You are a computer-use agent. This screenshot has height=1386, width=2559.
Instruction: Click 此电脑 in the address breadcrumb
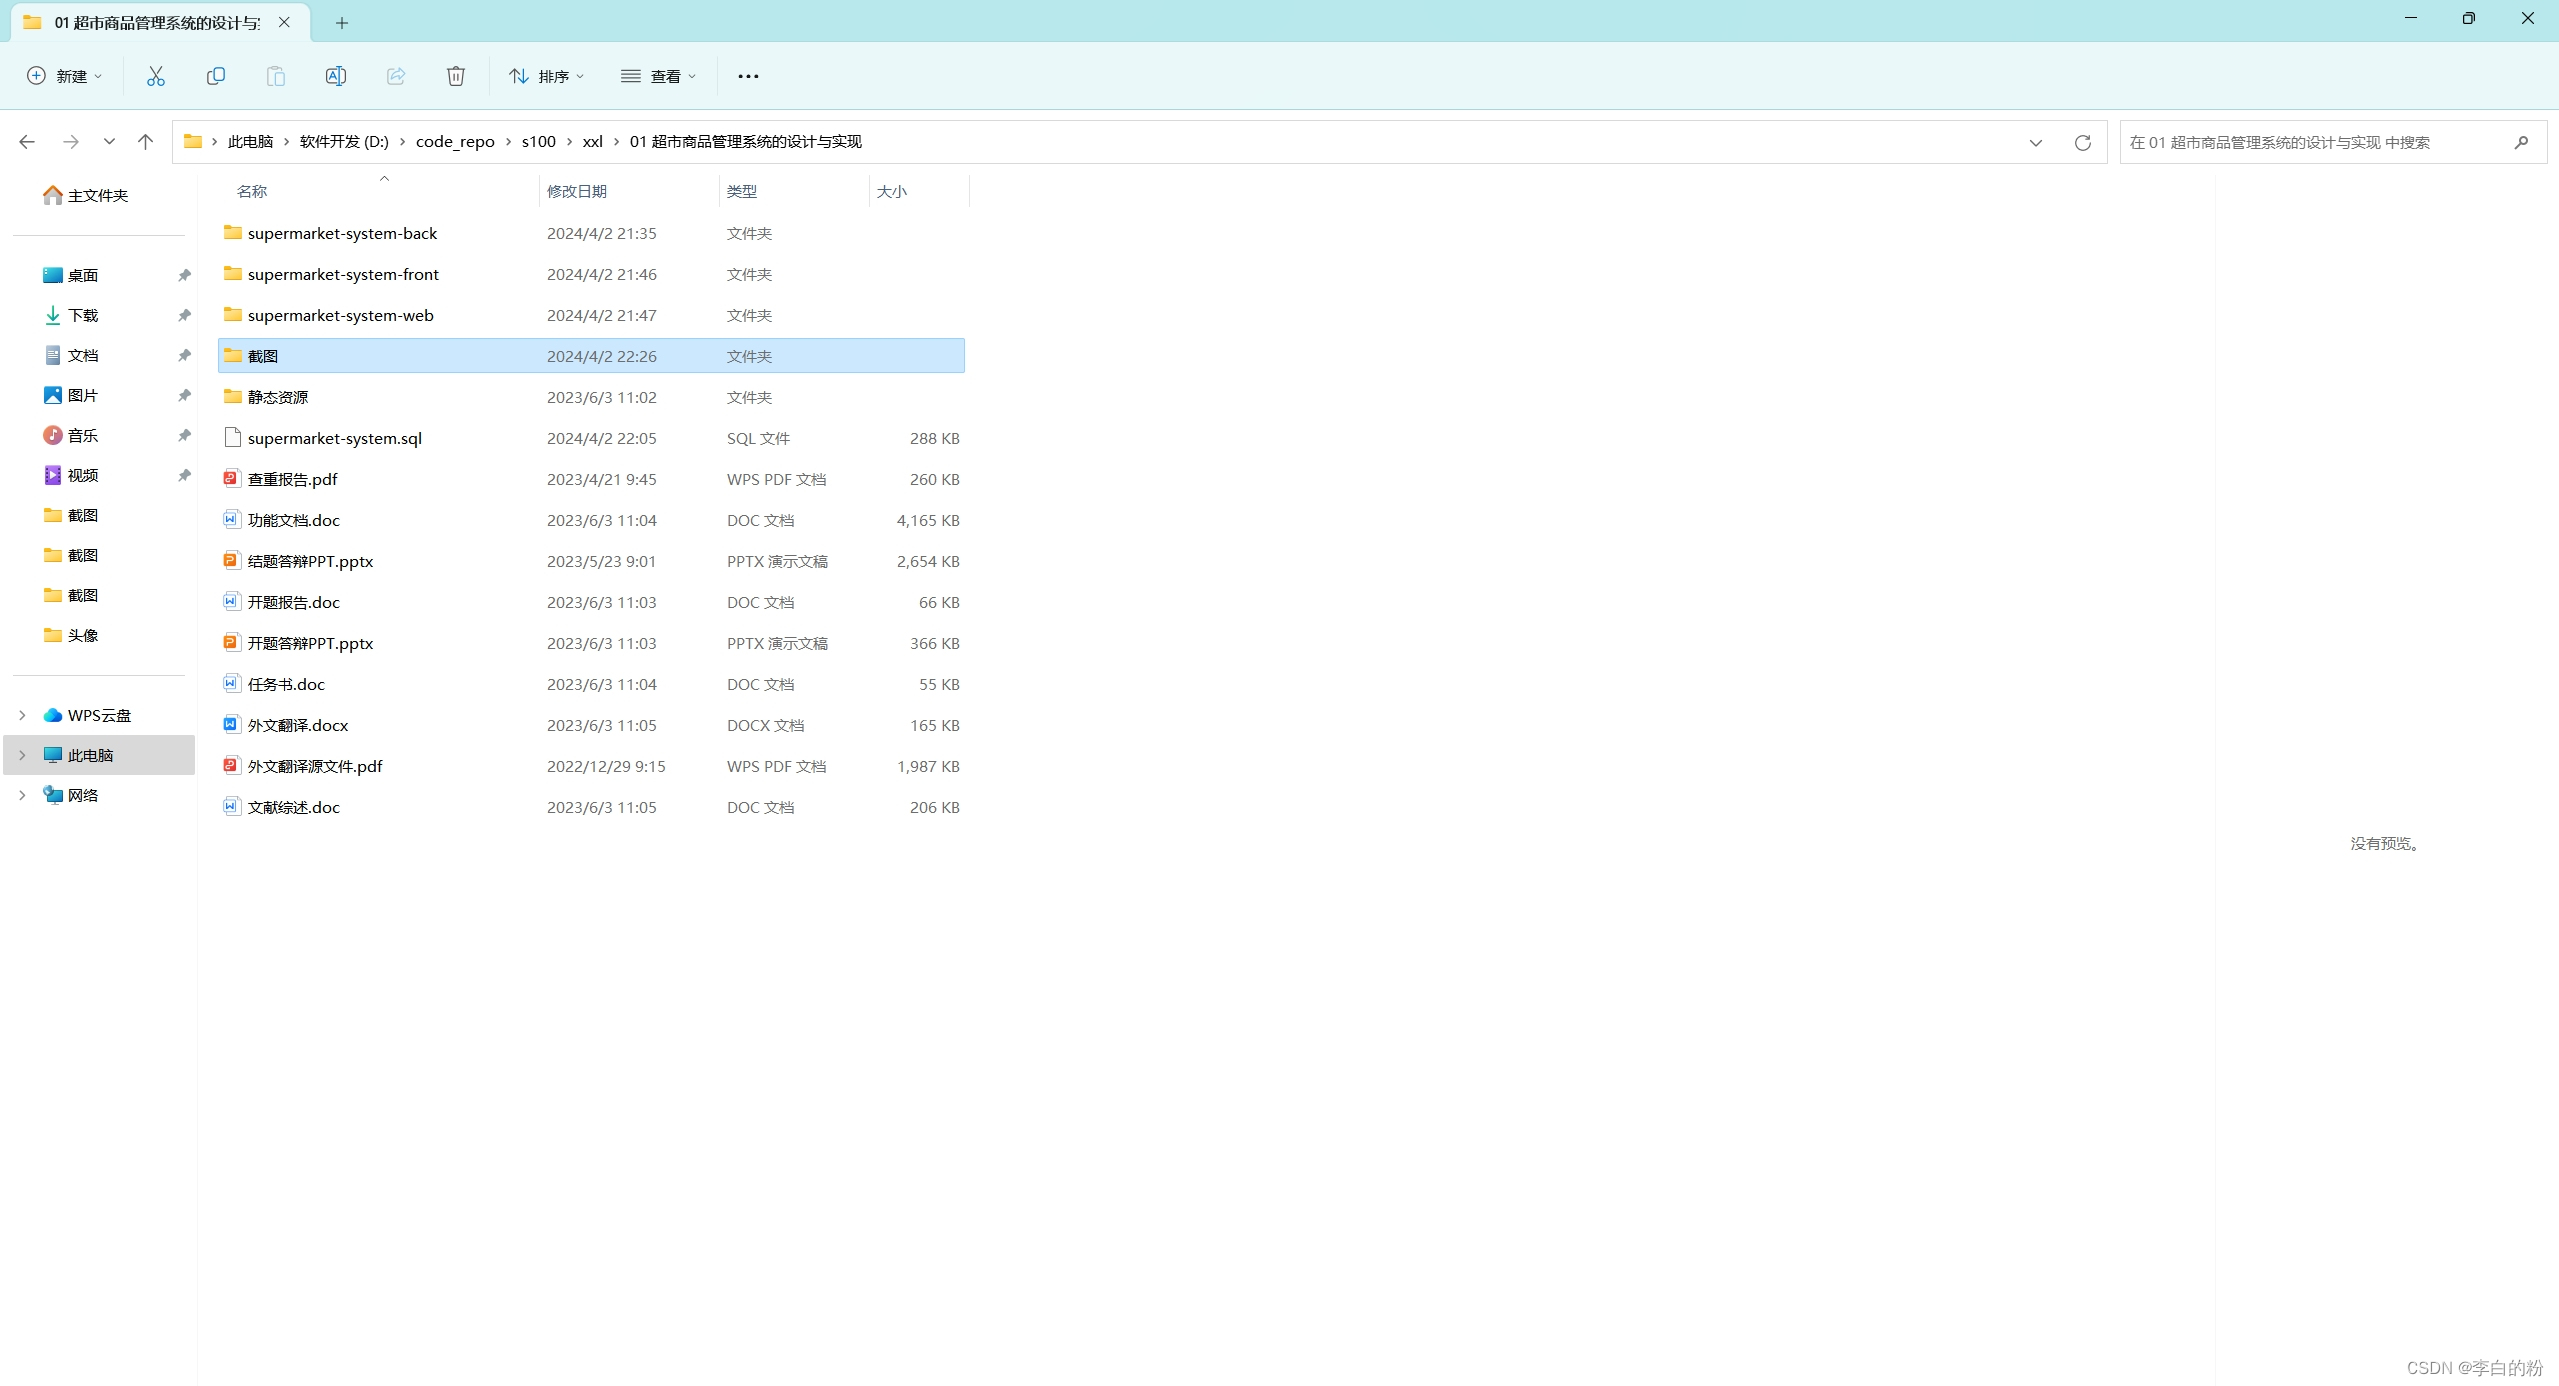click(250, 142)
